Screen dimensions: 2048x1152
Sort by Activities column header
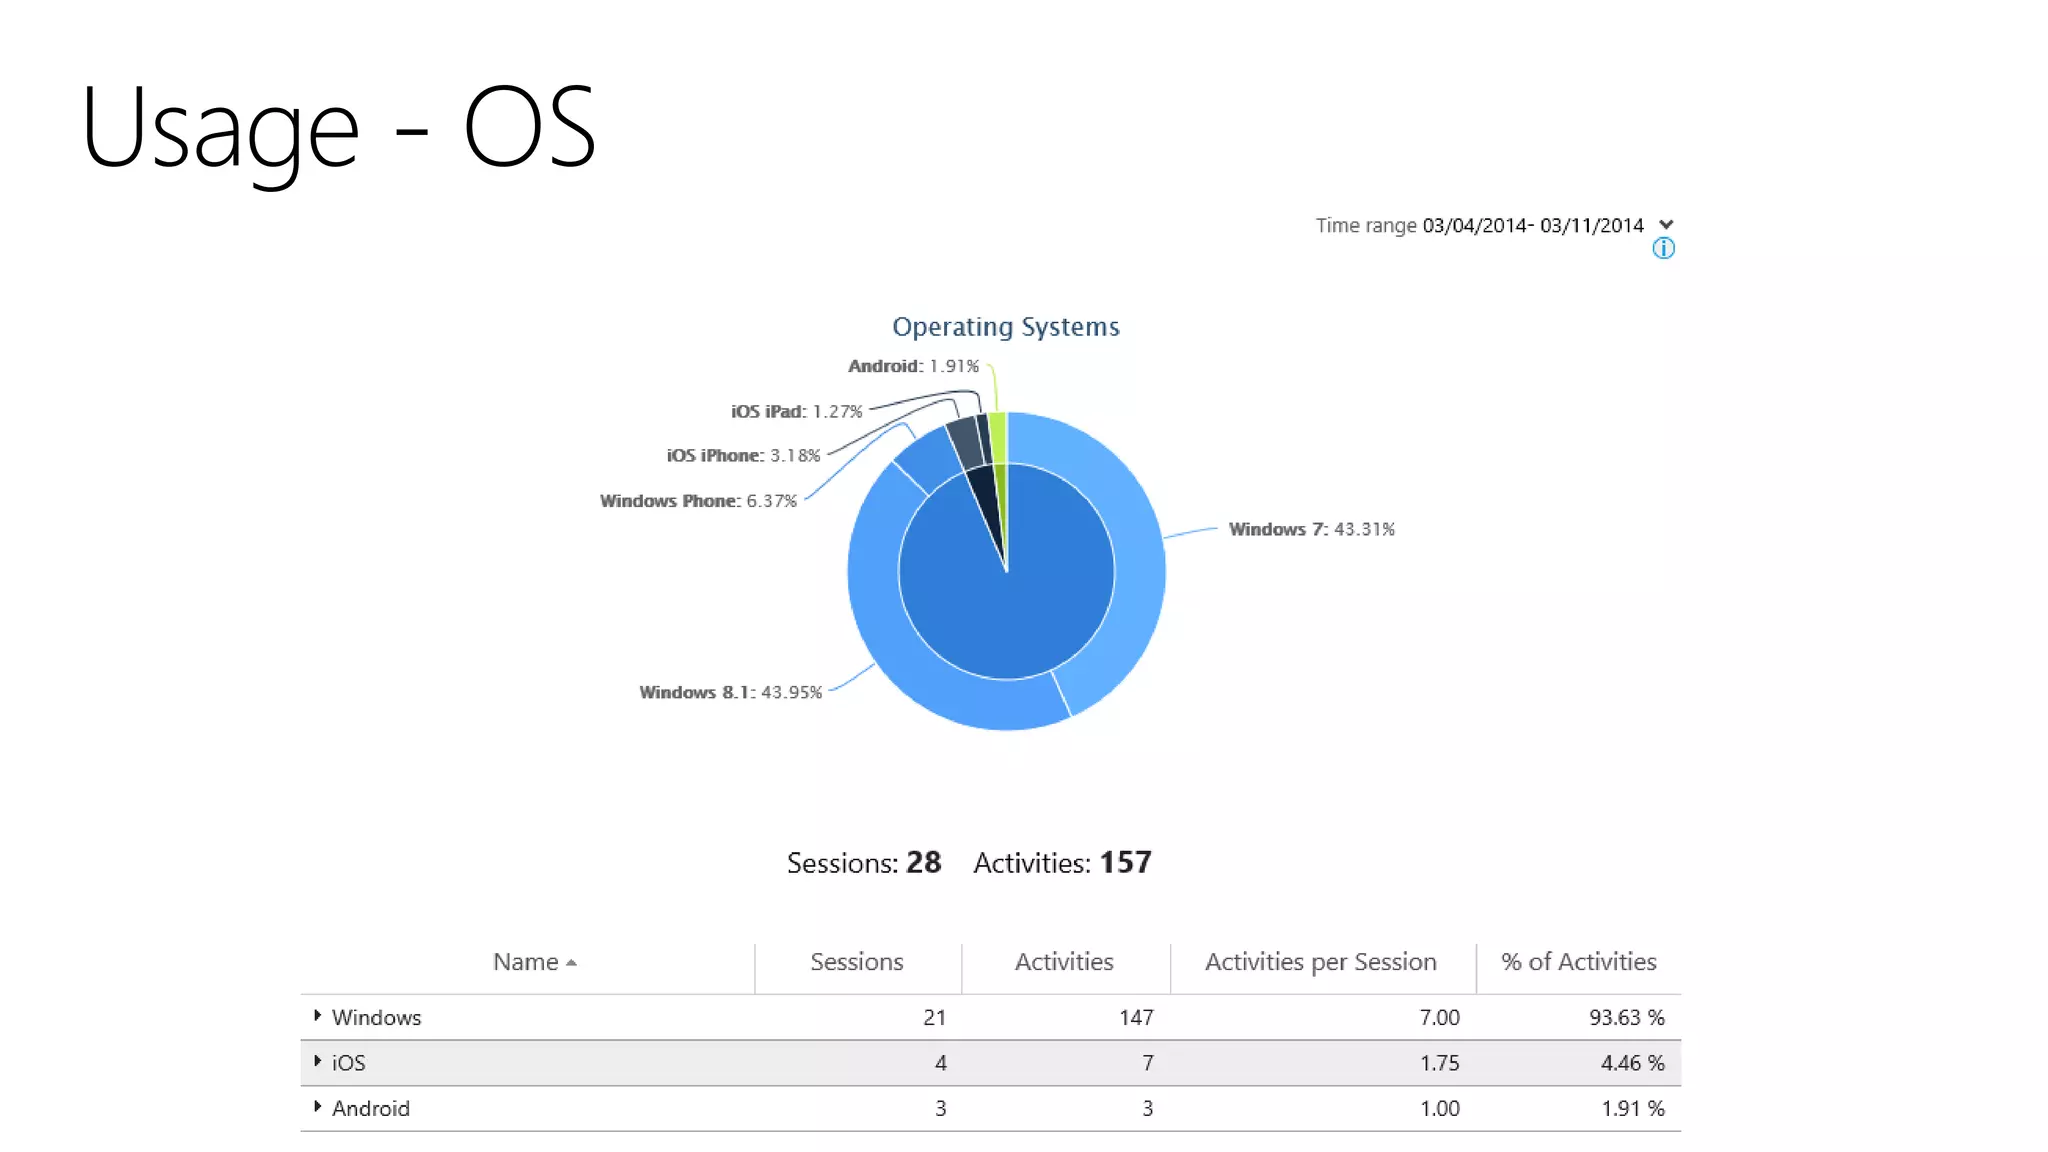[x=1064, y=962]
